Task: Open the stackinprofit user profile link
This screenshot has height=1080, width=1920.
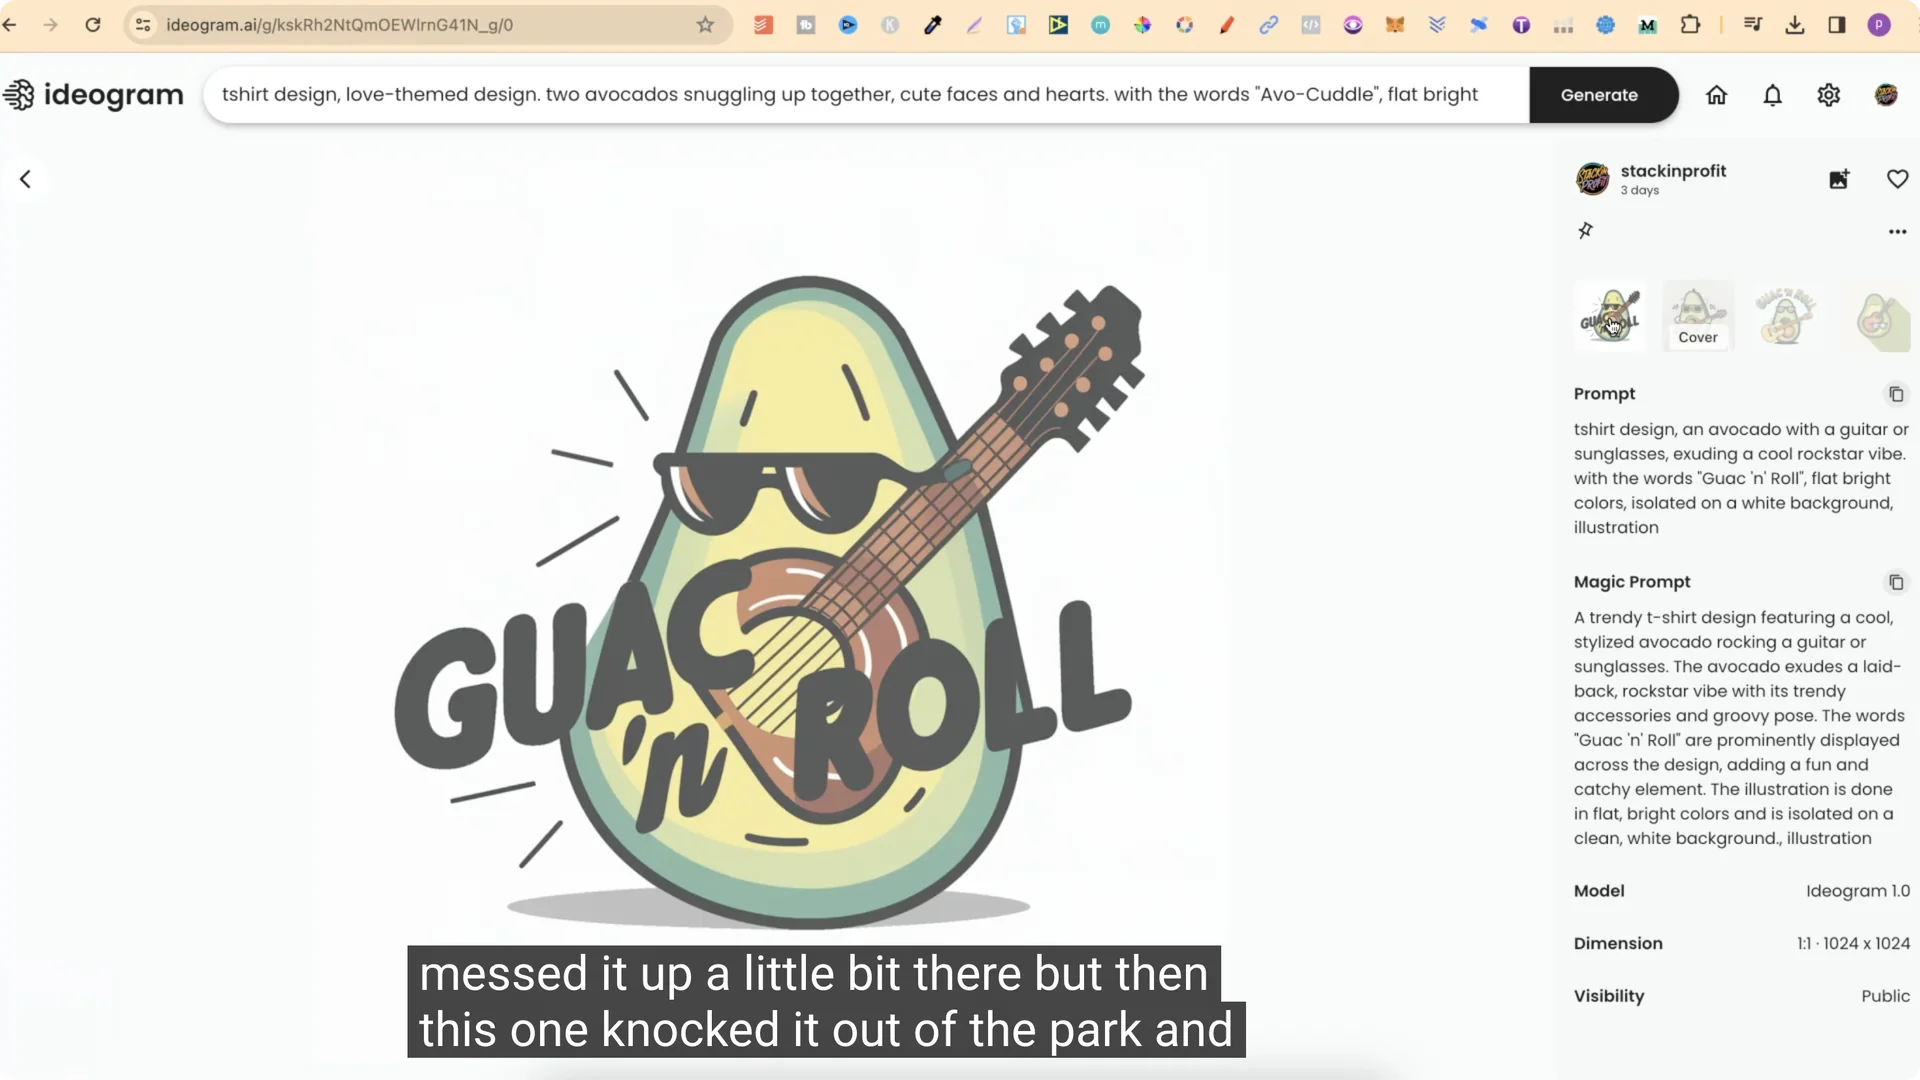Action: (x=1673, y=171)
